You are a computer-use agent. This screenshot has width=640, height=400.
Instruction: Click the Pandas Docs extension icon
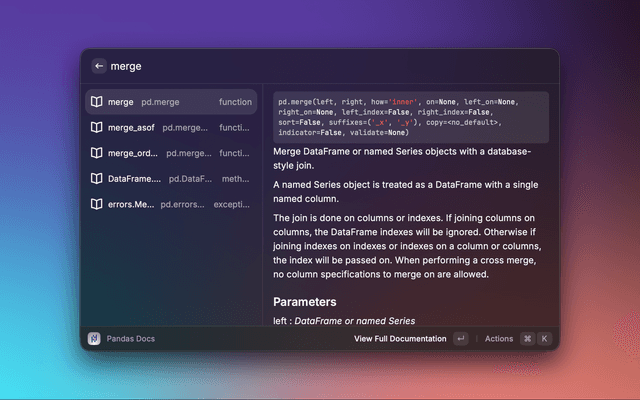coord(94,339)
